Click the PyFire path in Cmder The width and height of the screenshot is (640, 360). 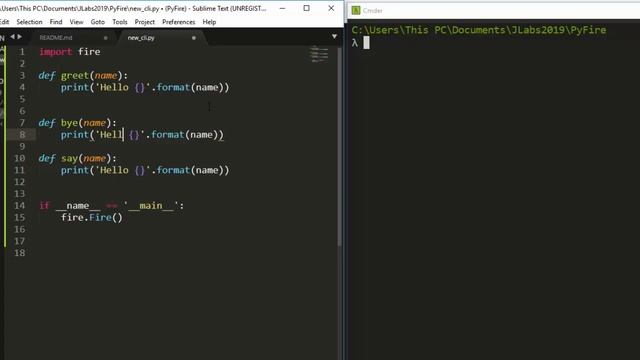pyautogui.click(x=479, y=30)
